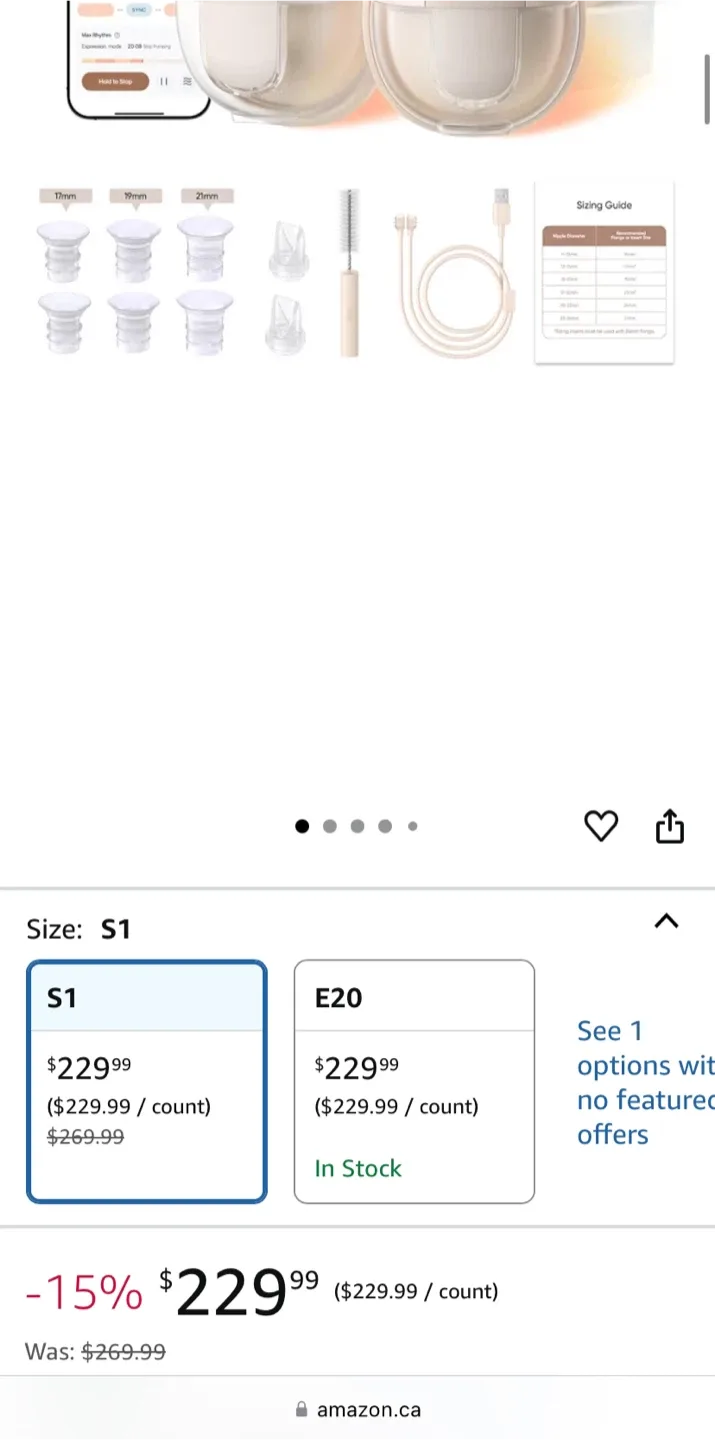715x1440 pixels.
Task: Share this product using the share icon
Action: click(x=669, y=826)
